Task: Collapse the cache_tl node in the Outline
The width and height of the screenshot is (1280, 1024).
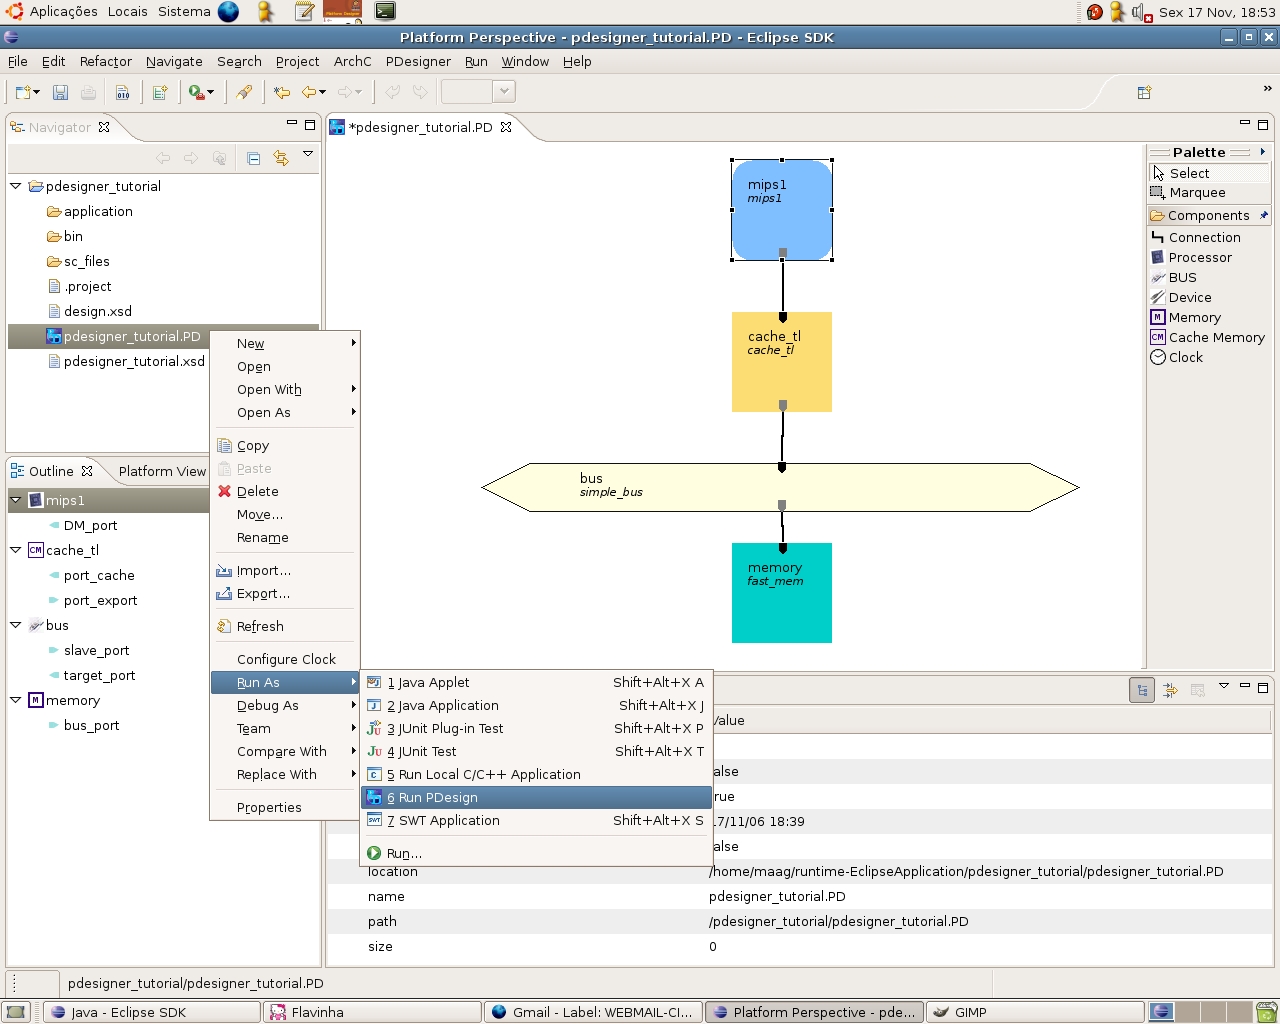Action: (x=16, y=550)
